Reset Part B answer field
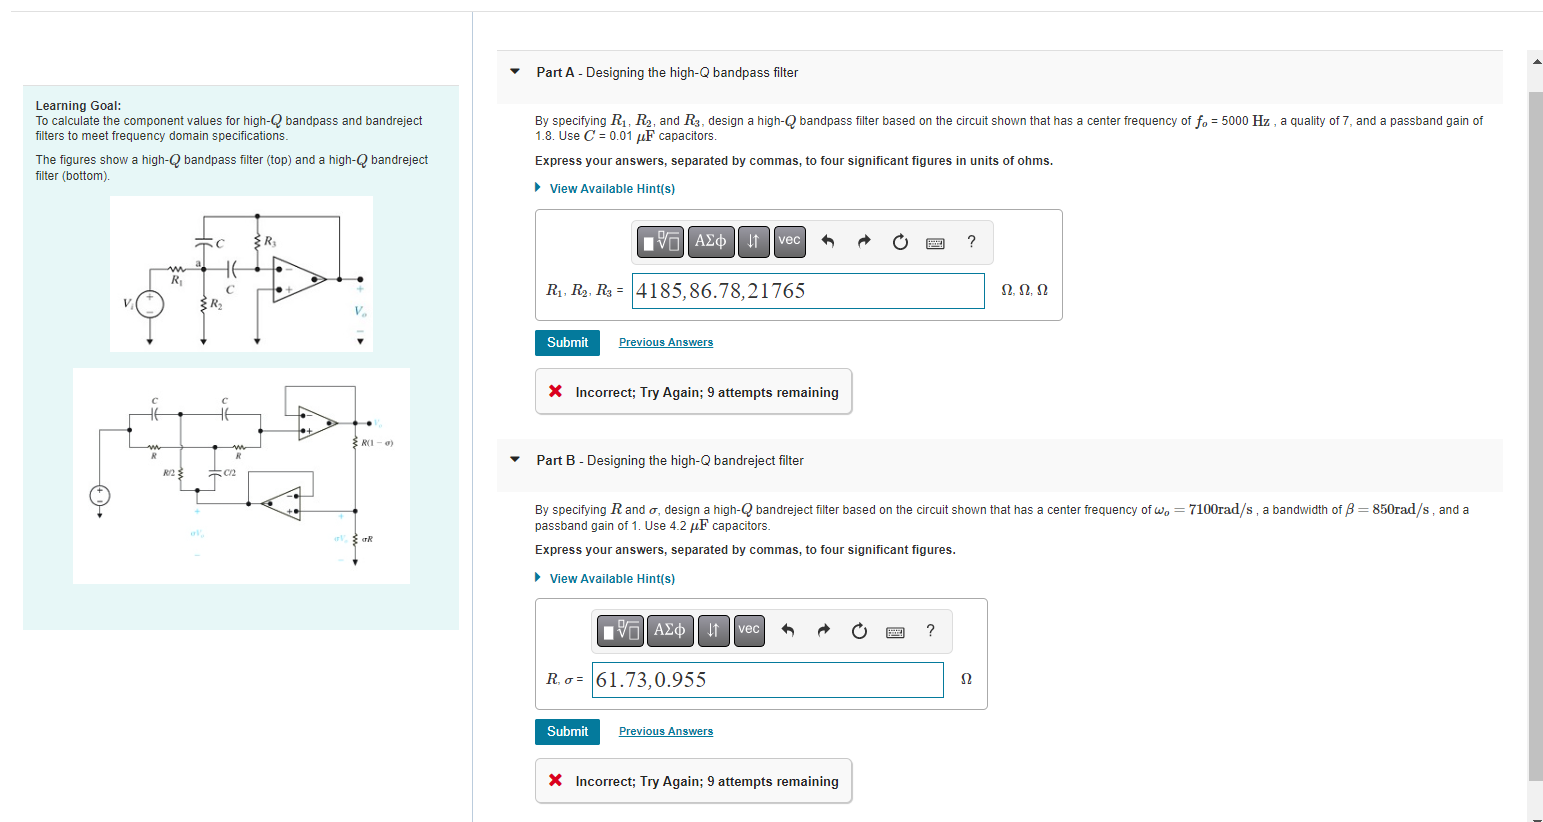Image resolution: width=1543 pixels, height=822 pixels. (x=859, y=630)
